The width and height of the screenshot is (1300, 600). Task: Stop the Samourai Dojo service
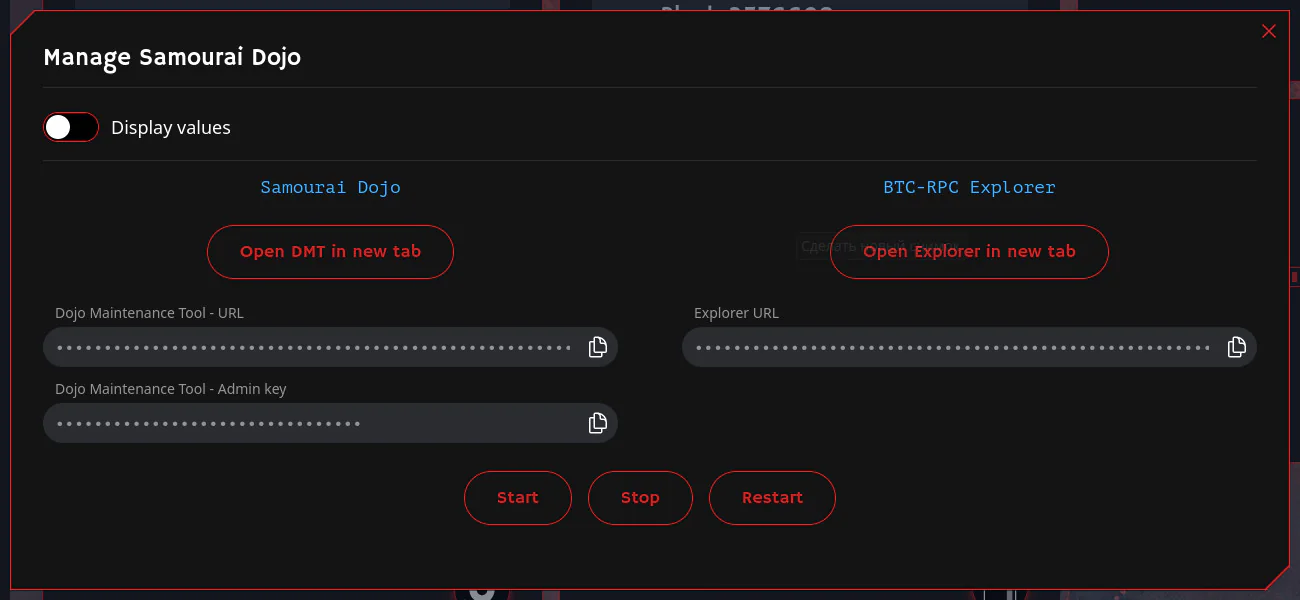[x=640, y=498]
